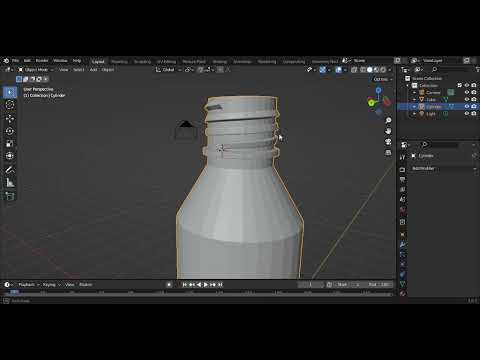The image size is (480, 360).
Task: Activate the Transform tool
Action: click(10, 156)
